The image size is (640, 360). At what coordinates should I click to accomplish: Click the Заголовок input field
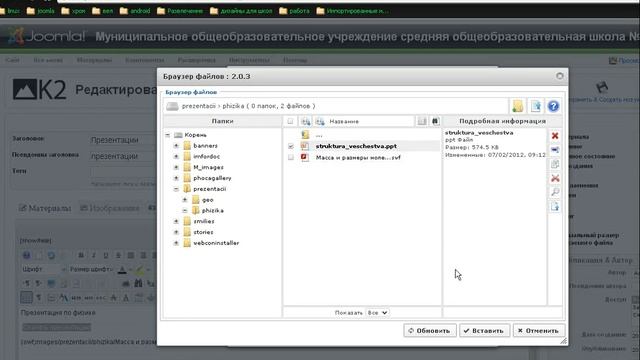(123, 140)
